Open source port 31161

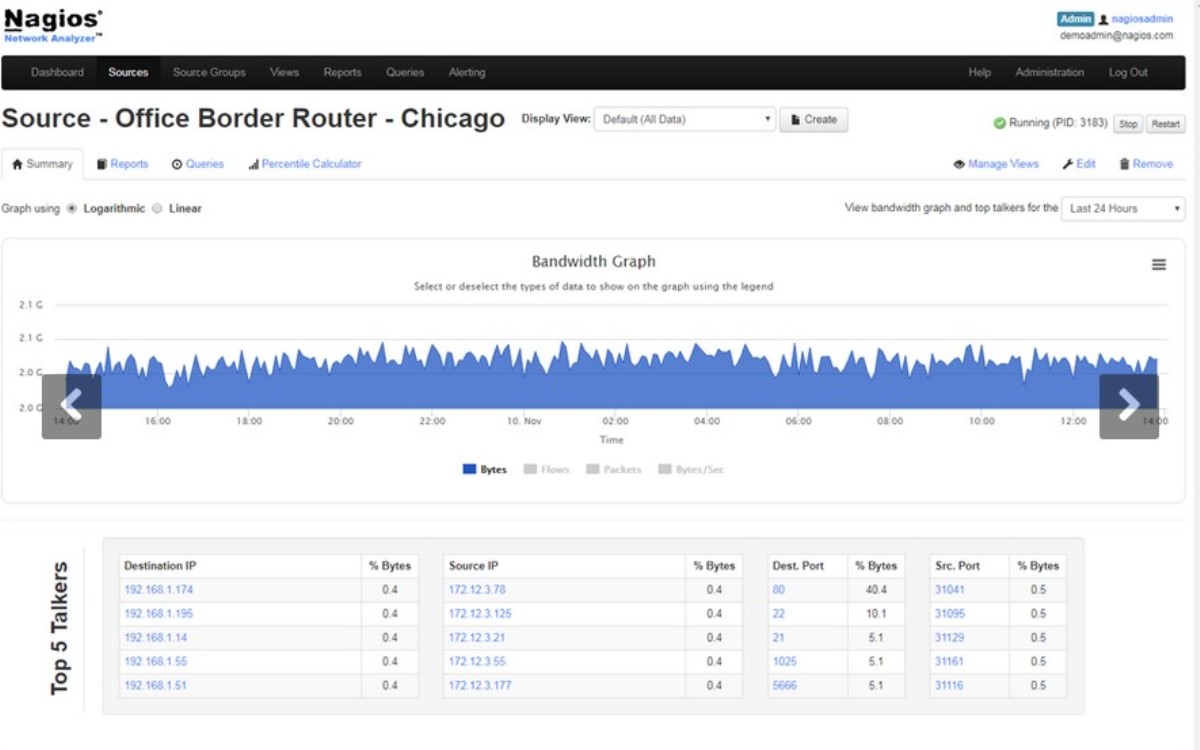coord(949,662)
